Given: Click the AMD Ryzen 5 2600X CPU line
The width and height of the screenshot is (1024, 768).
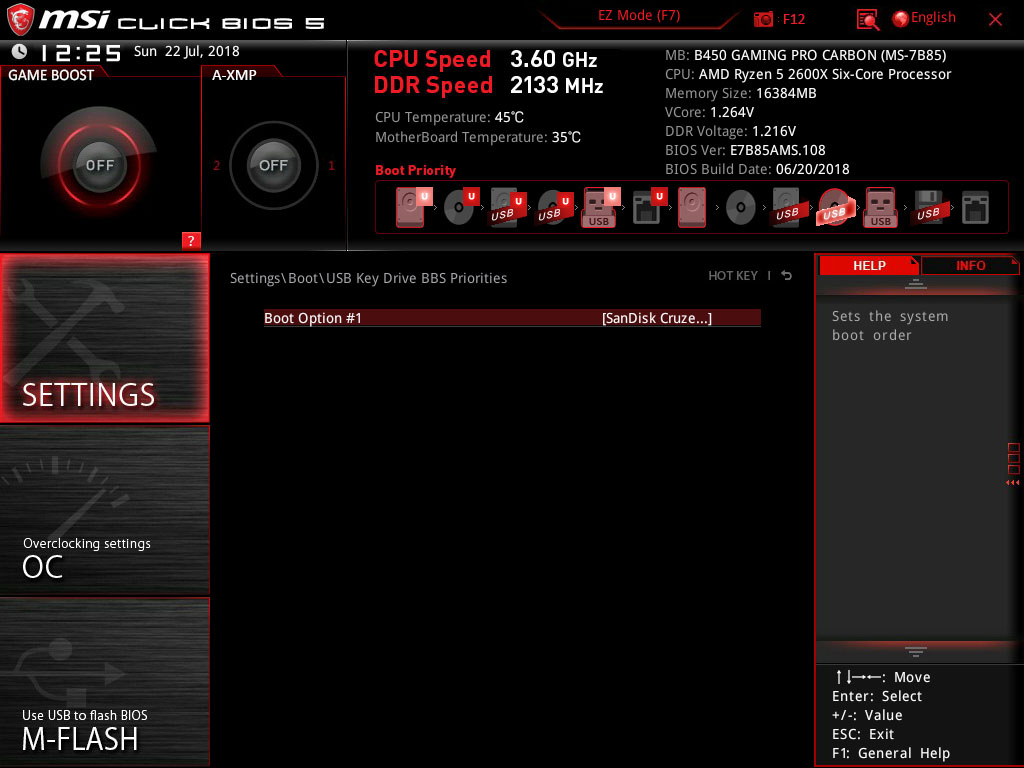Looking at the screenshot, I should [808, 74].
